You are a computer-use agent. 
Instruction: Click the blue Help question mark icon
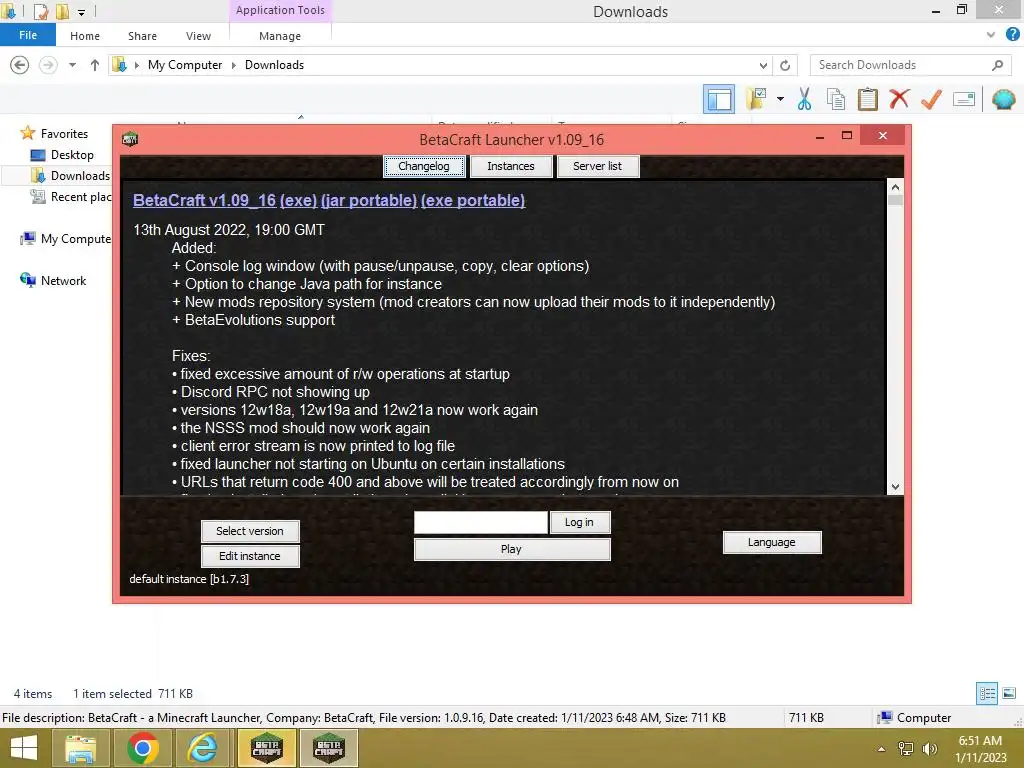click(1012, 35)
